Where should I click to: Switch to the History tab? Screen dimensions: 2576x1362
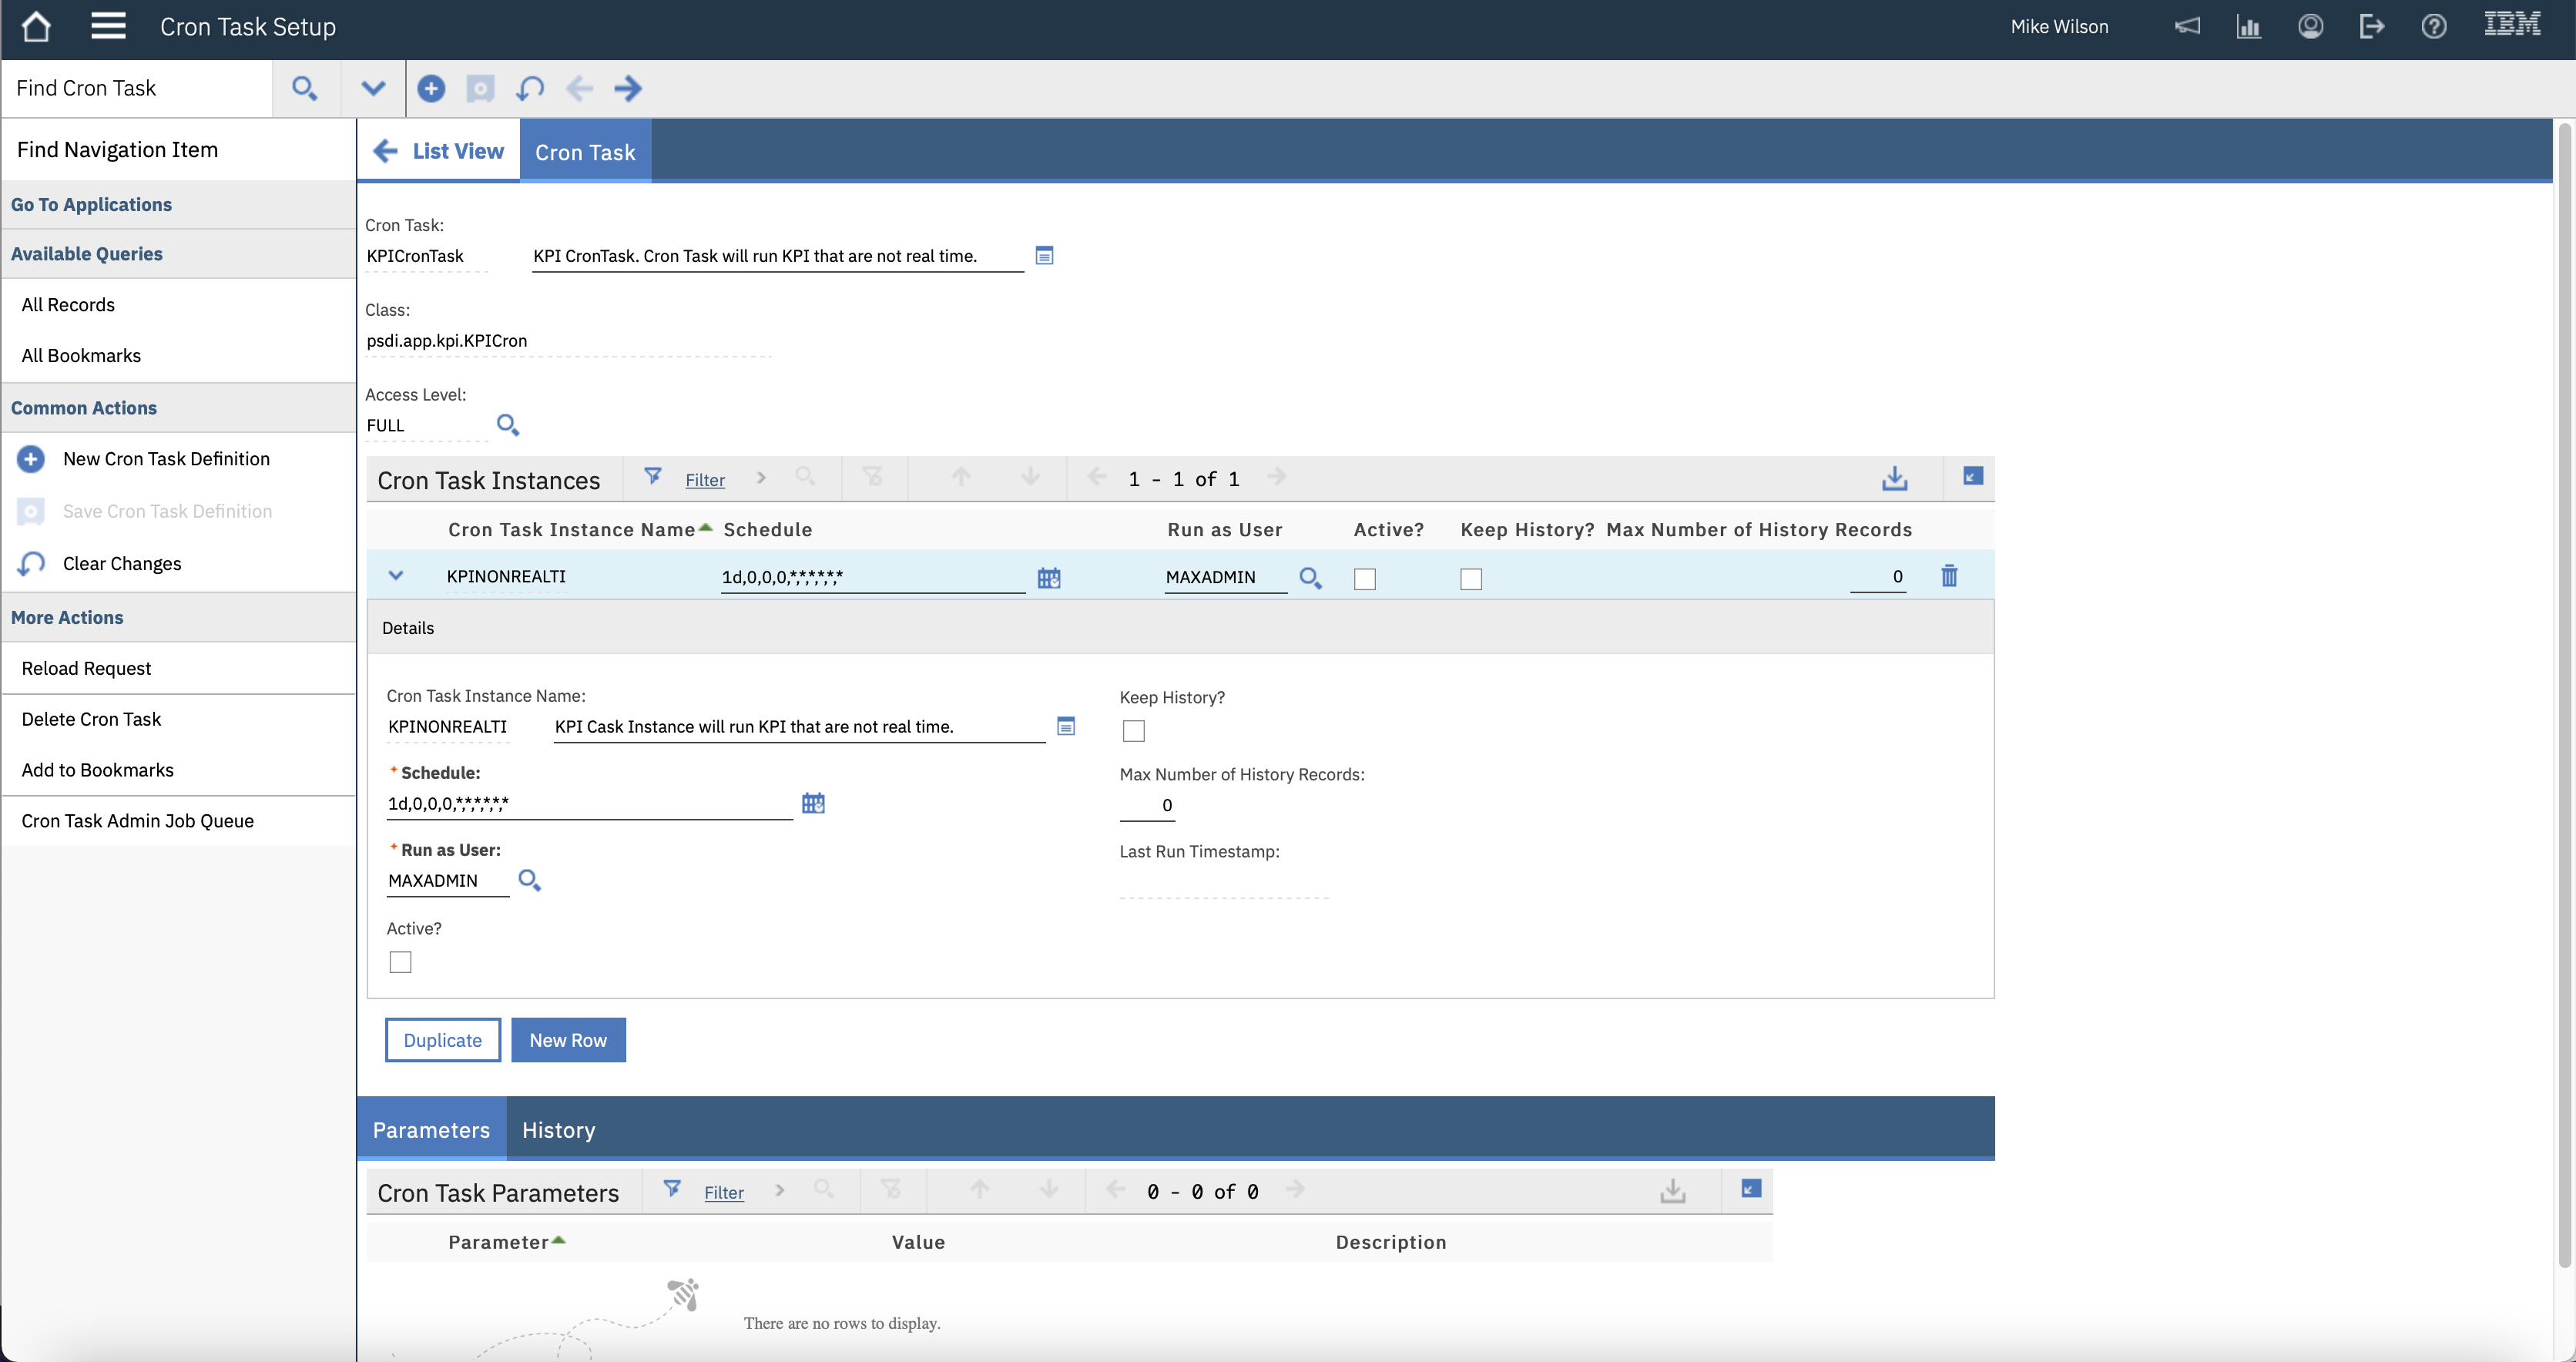tap(558, 1130)
